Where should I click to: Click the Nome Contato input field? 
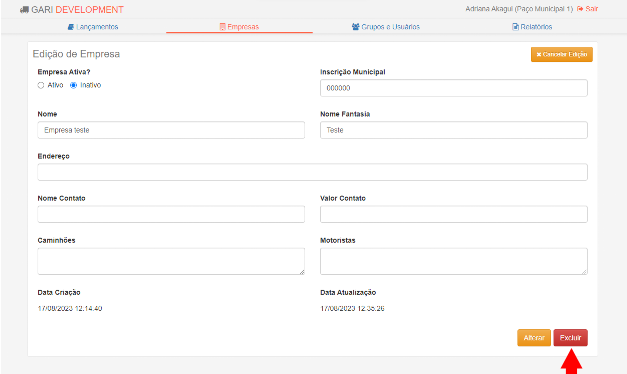(x=171, y=214)
